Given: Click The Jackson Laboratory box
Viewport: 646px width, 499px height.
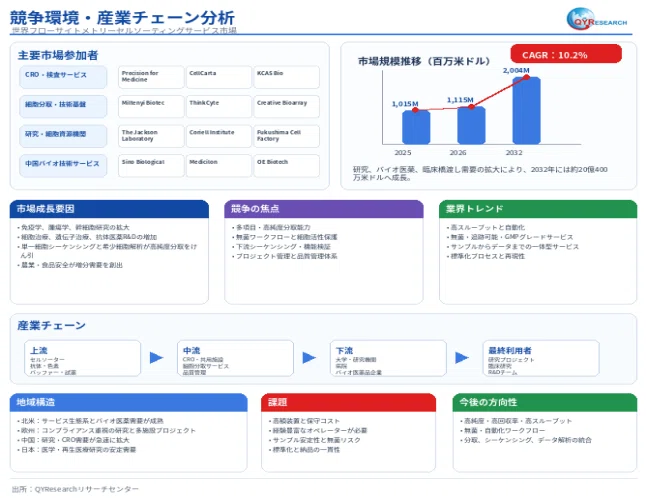Looking at the screenshot, I should click(151, 136).
